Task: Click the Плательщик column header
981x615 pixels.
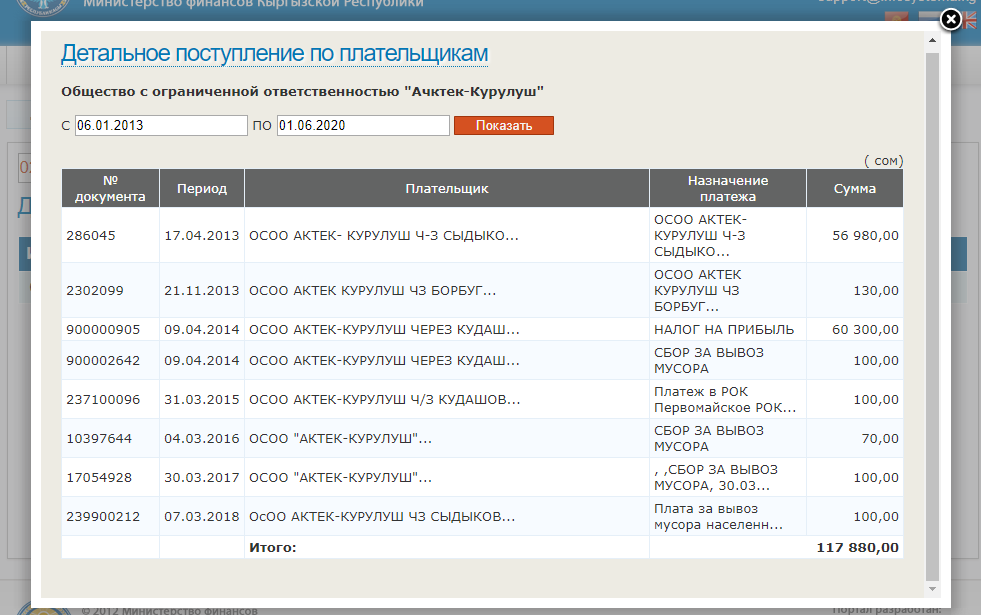Action: [447, 188]
